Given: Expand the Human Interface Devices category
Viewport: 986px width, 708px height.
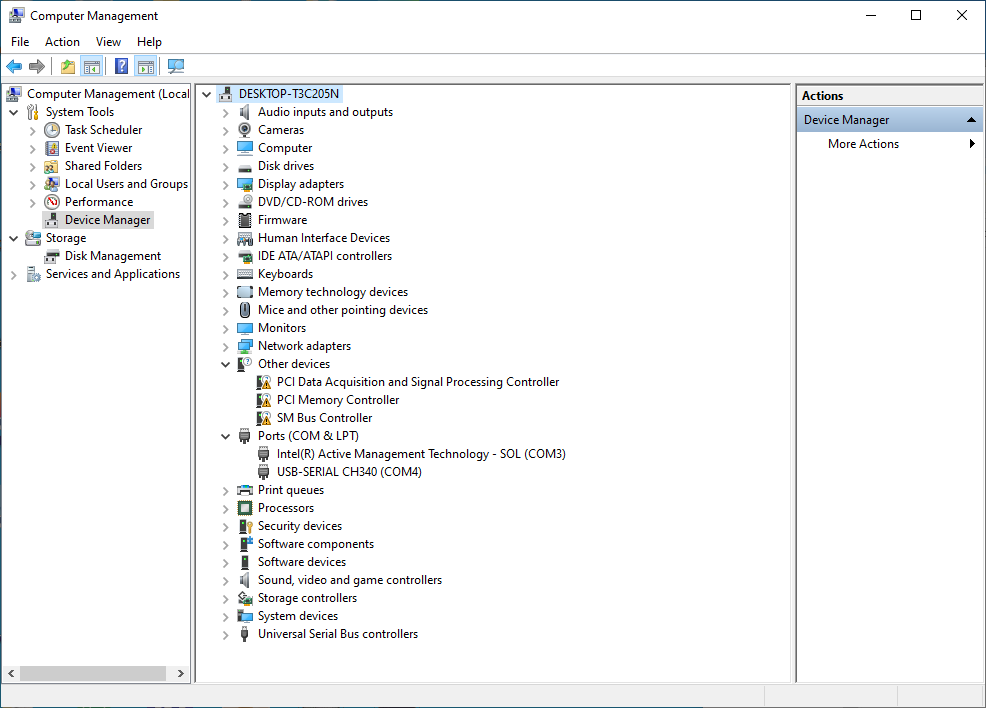Looking at the screenshot, I should pyautogui.click(x=225, y=239).
